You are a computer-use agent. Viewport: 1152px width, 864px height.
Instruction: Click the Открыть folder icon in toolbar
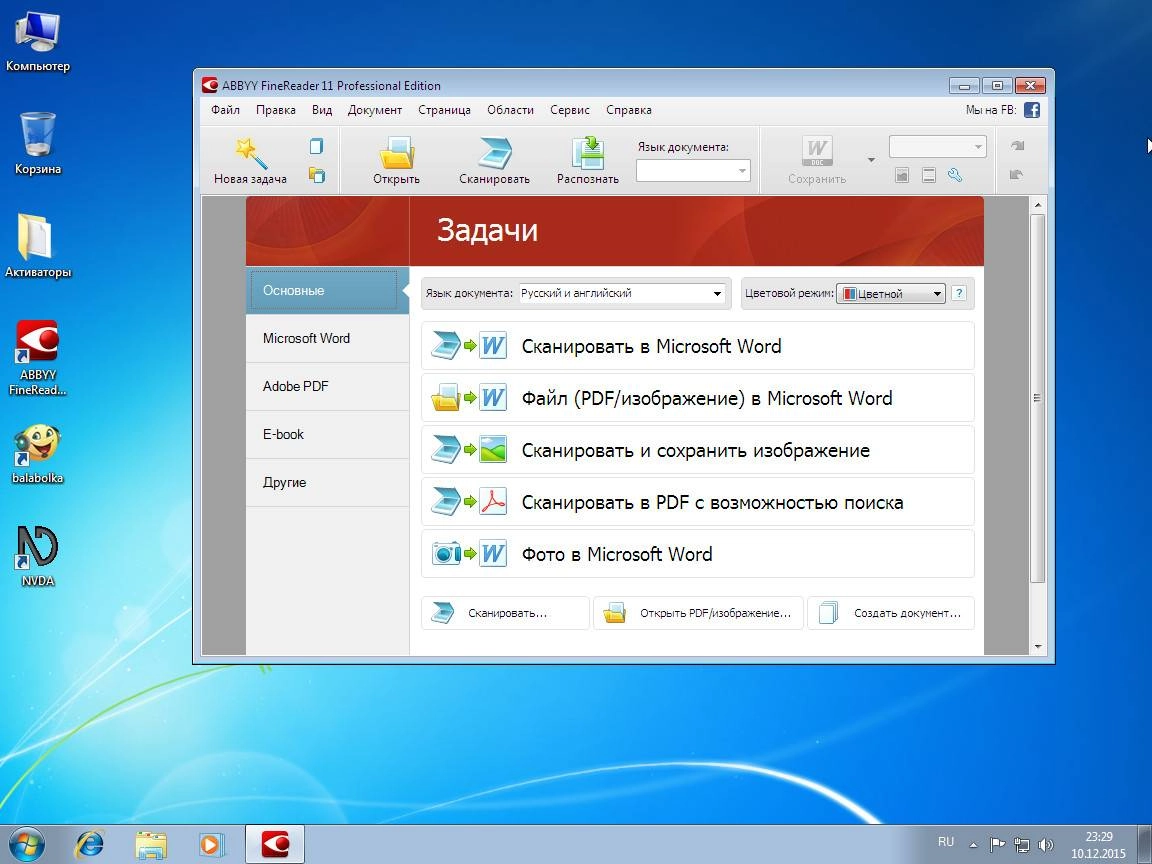397,153
